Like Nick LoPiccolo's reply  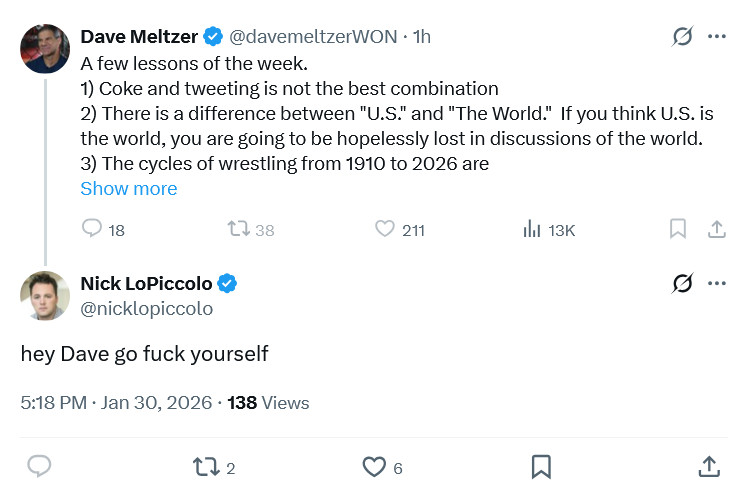tap(374, 466)
